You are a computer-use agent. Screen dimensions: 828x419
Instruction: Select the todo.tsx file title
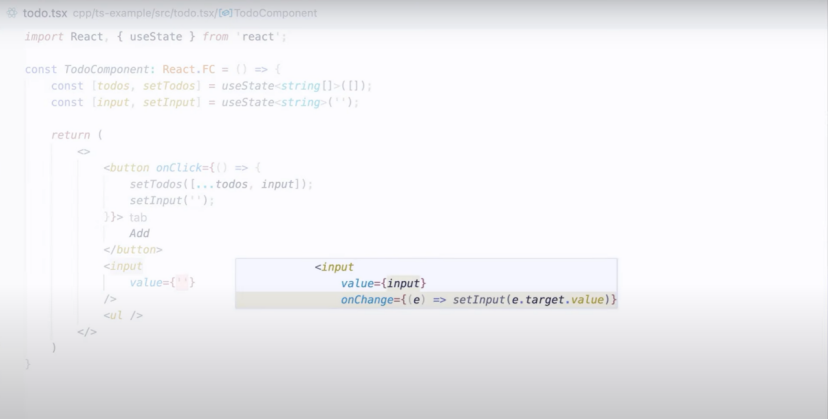(45, 13)
